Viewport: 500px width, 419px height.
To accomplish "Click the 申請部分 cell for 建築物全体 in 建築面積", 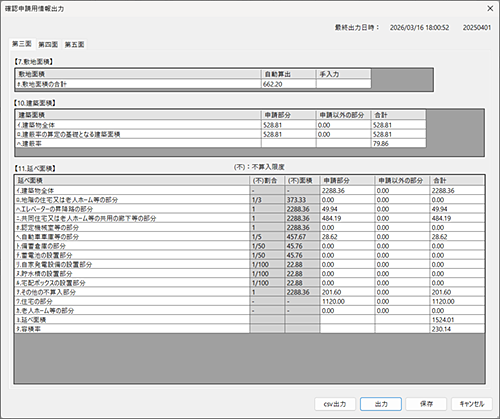I will [x=289, y=125].
